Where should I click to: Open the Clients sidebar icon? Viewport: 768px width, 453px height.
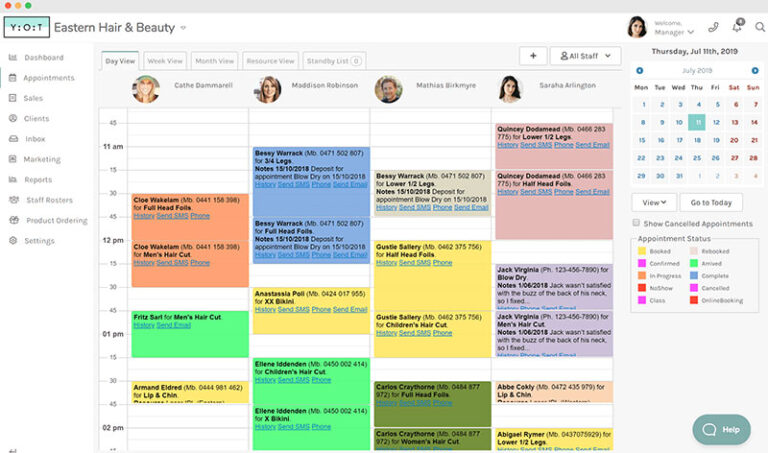[x=13, y=118]
